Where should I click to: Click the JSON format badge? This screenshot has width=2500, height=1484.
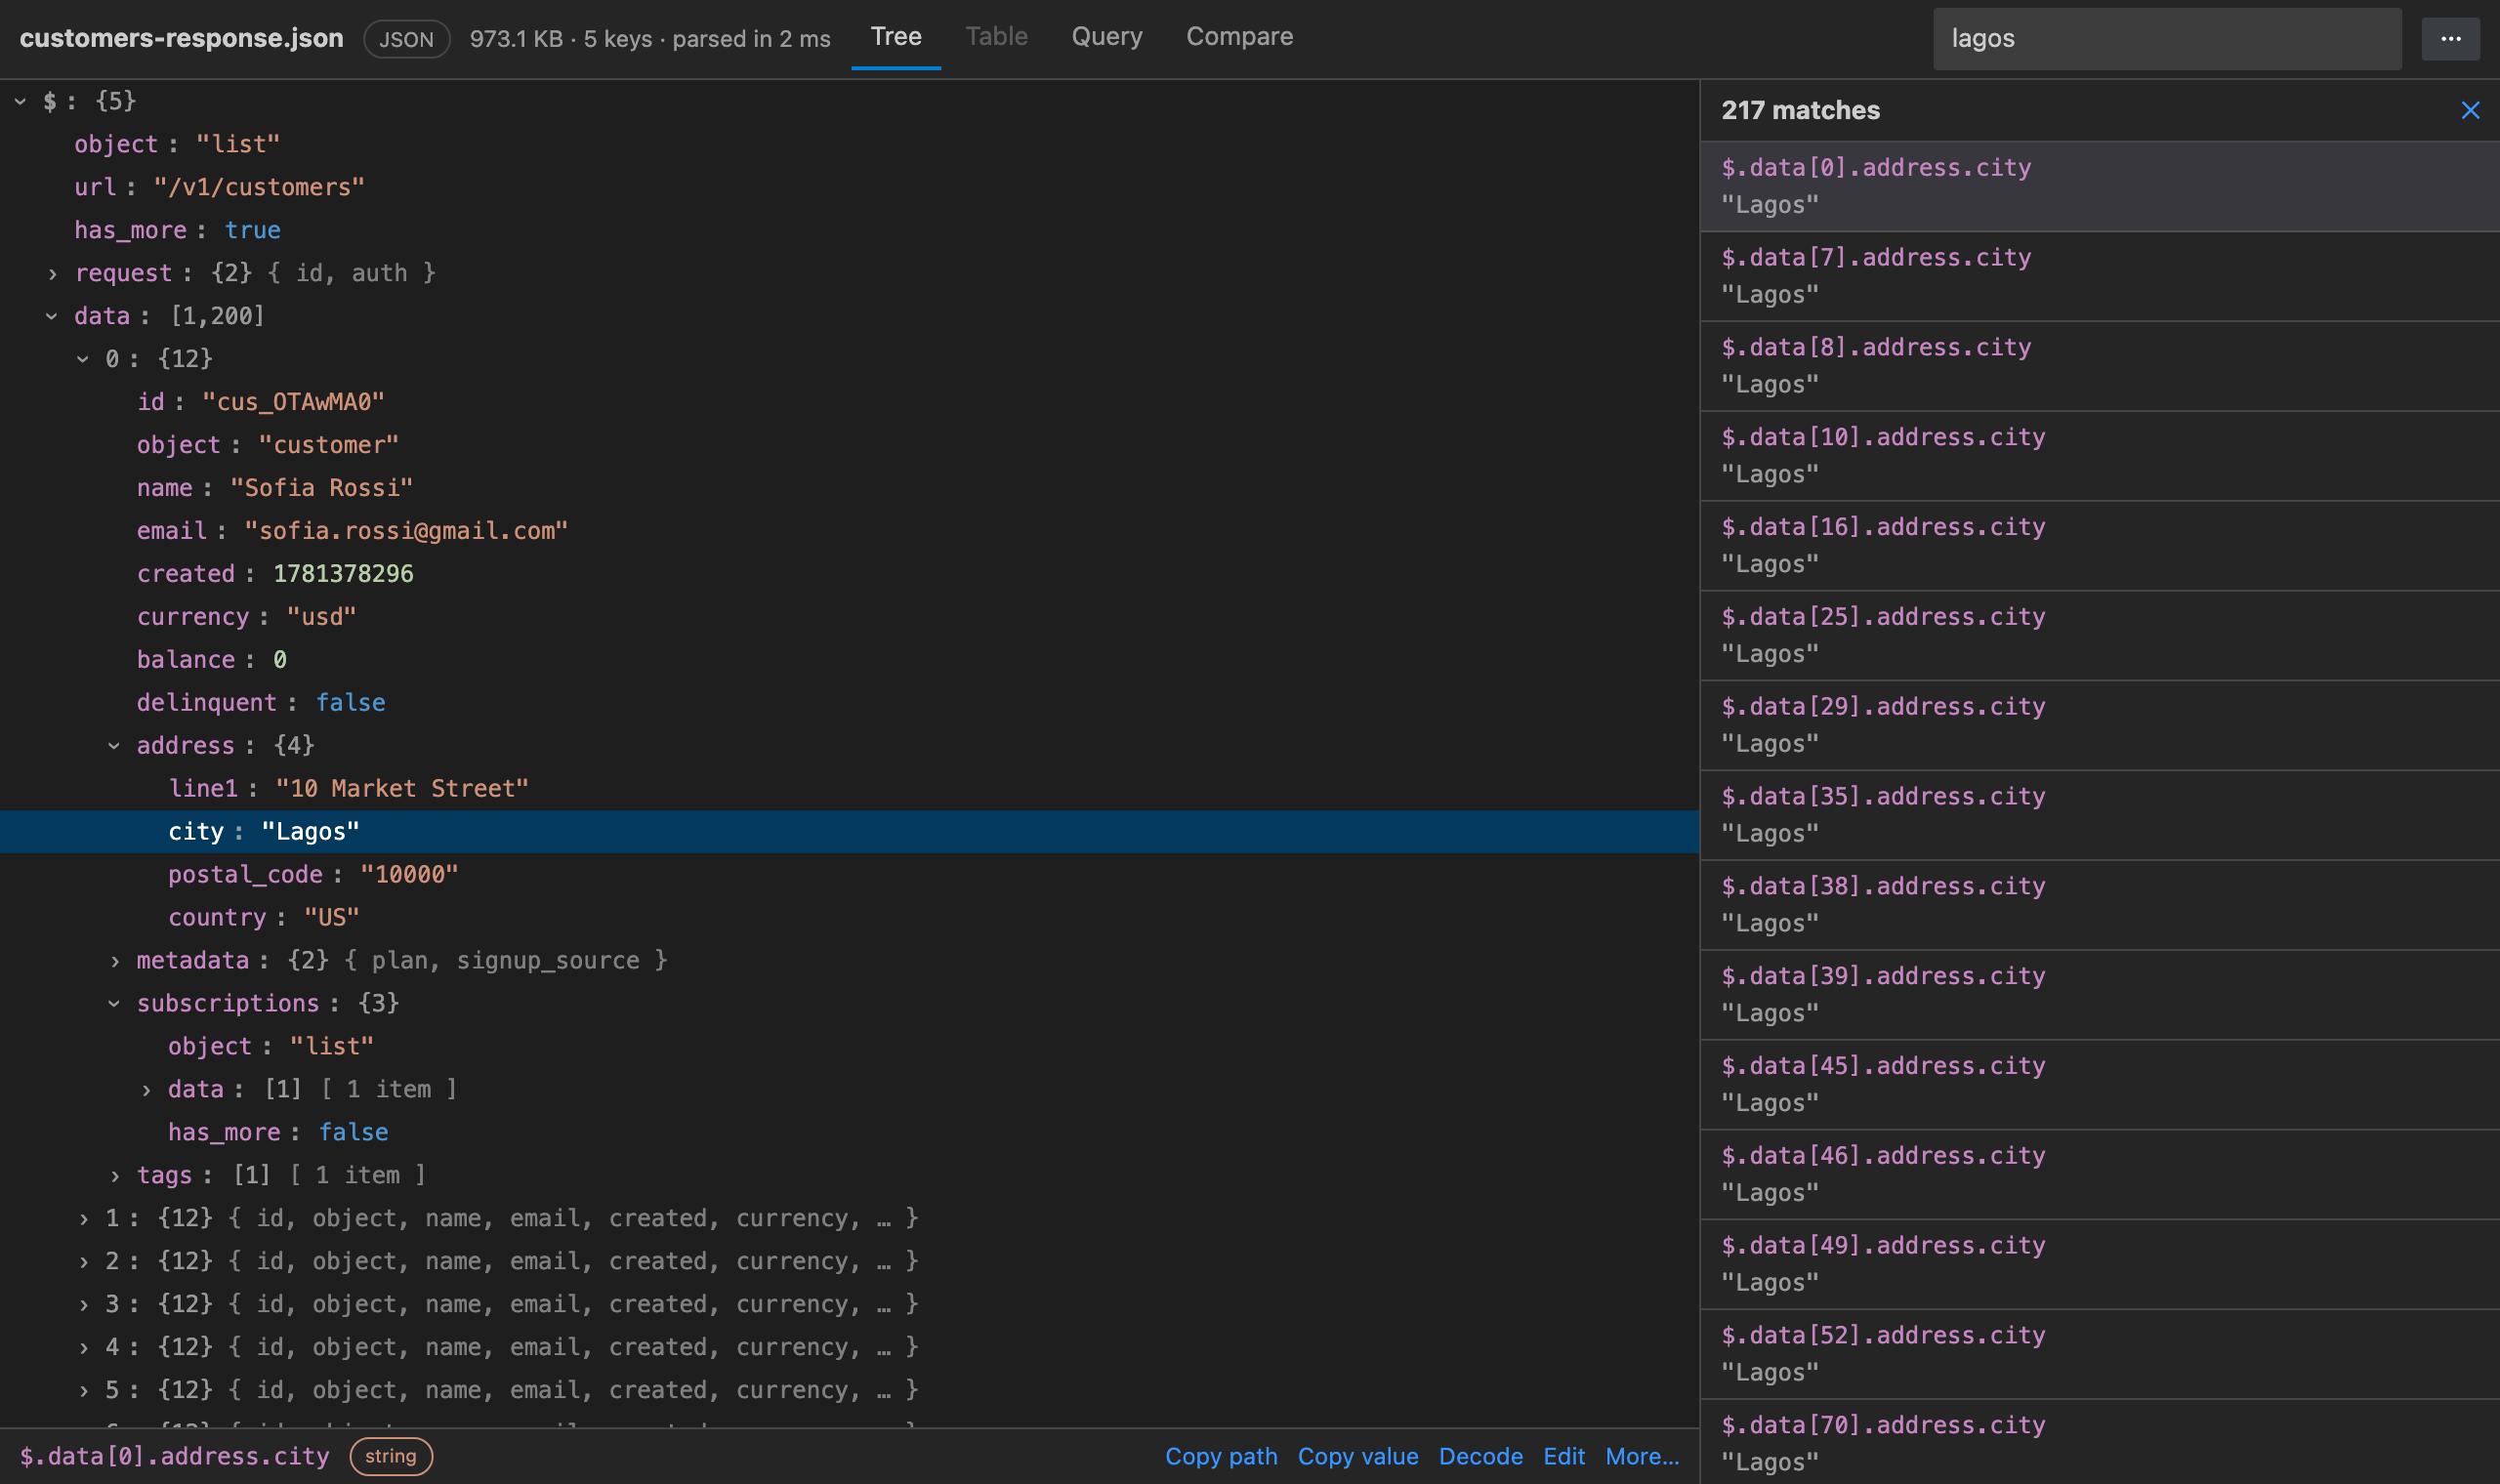[406, 39]
